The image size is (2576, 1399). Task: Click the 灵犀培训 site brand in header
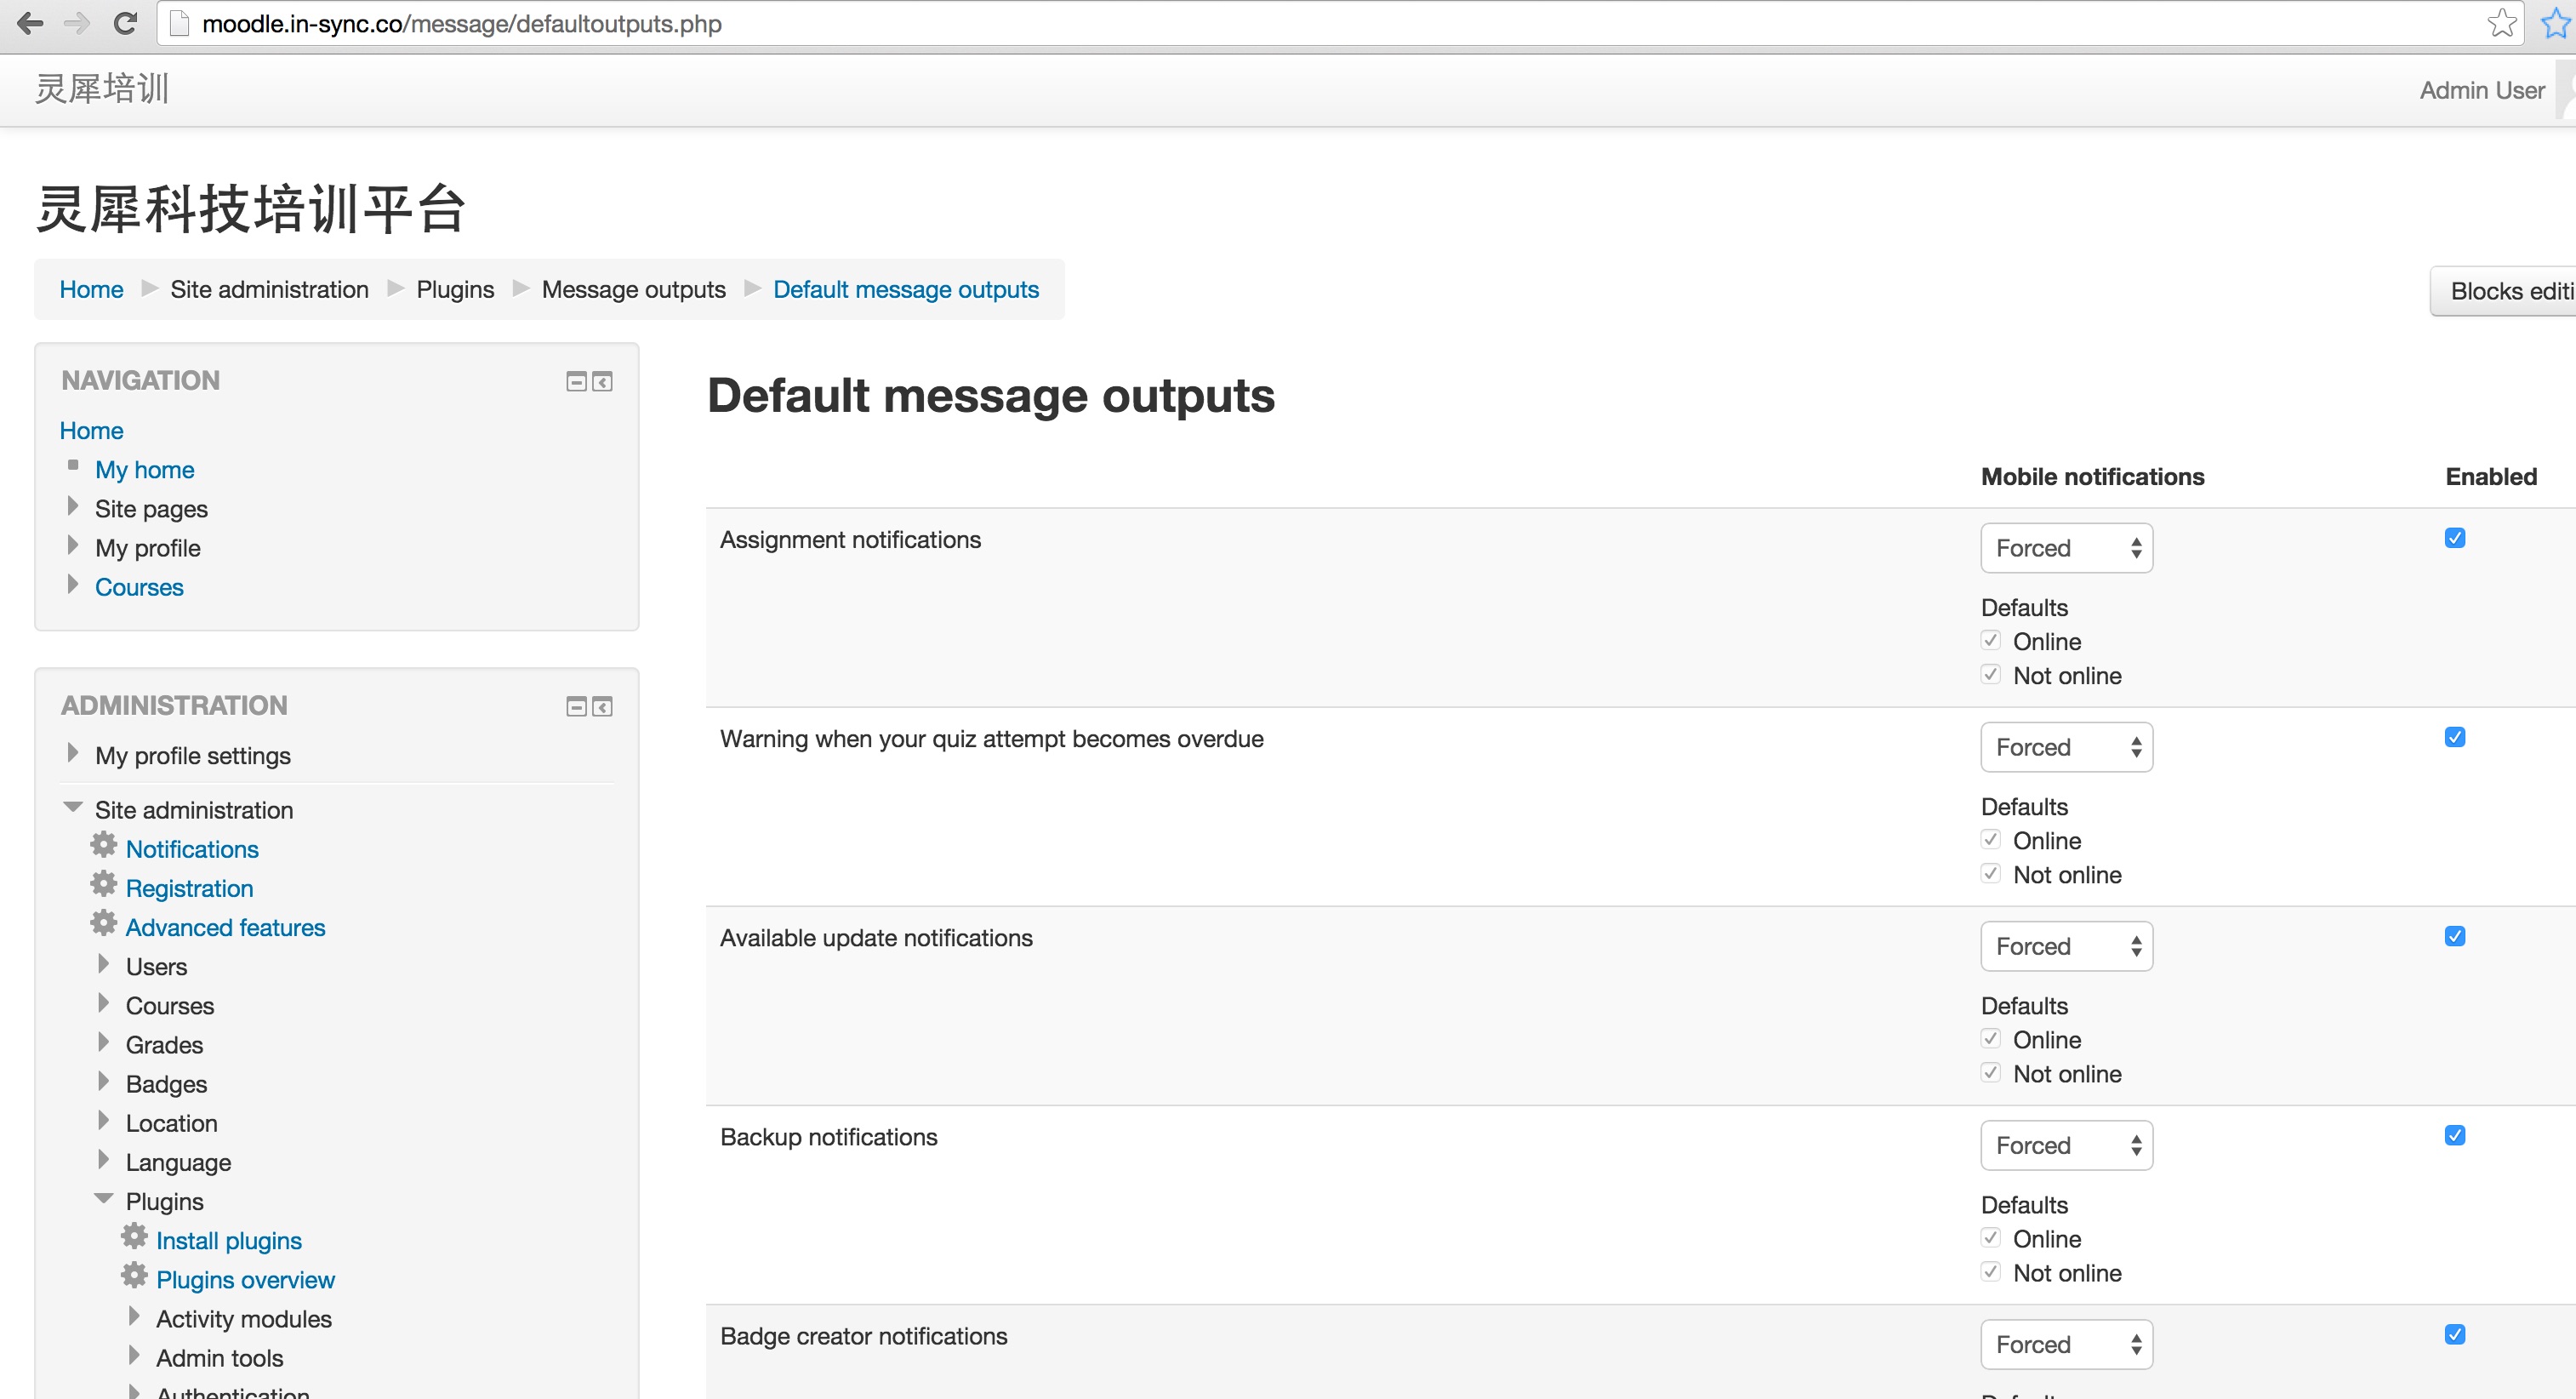[x=102, y=88]
